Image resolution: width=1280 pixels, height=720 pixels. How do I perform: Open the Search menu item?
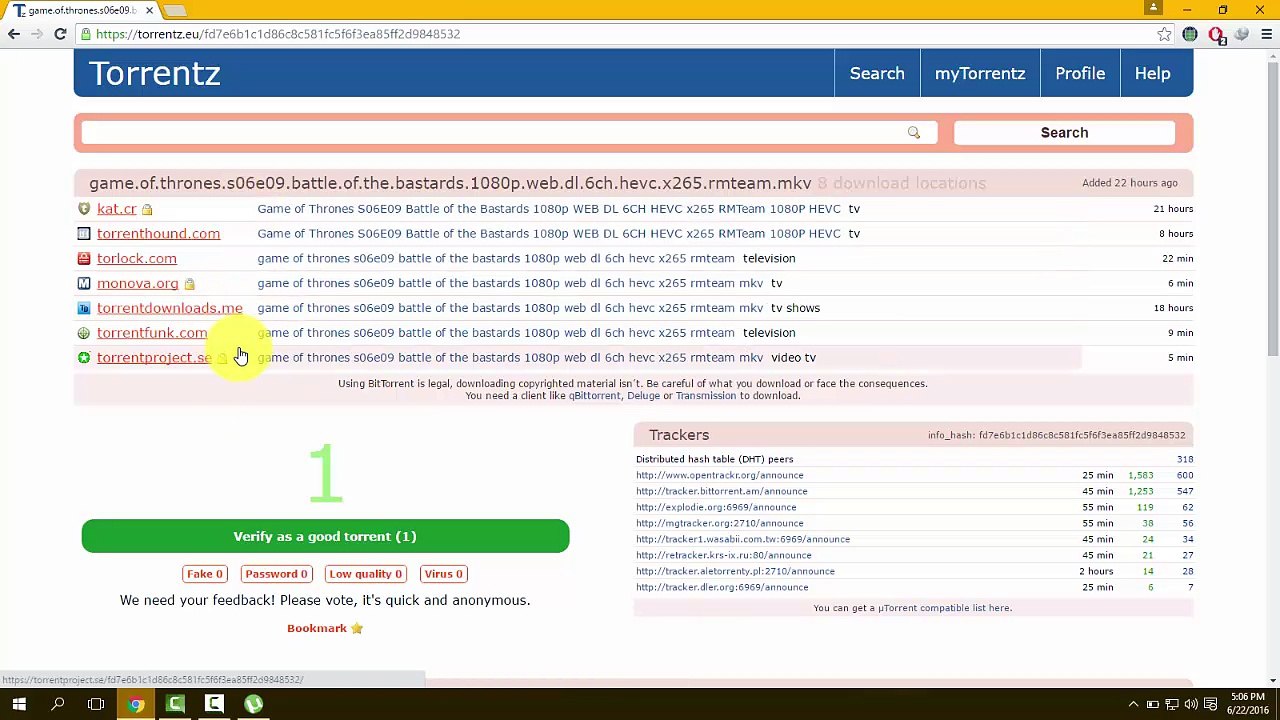[877, 73]
